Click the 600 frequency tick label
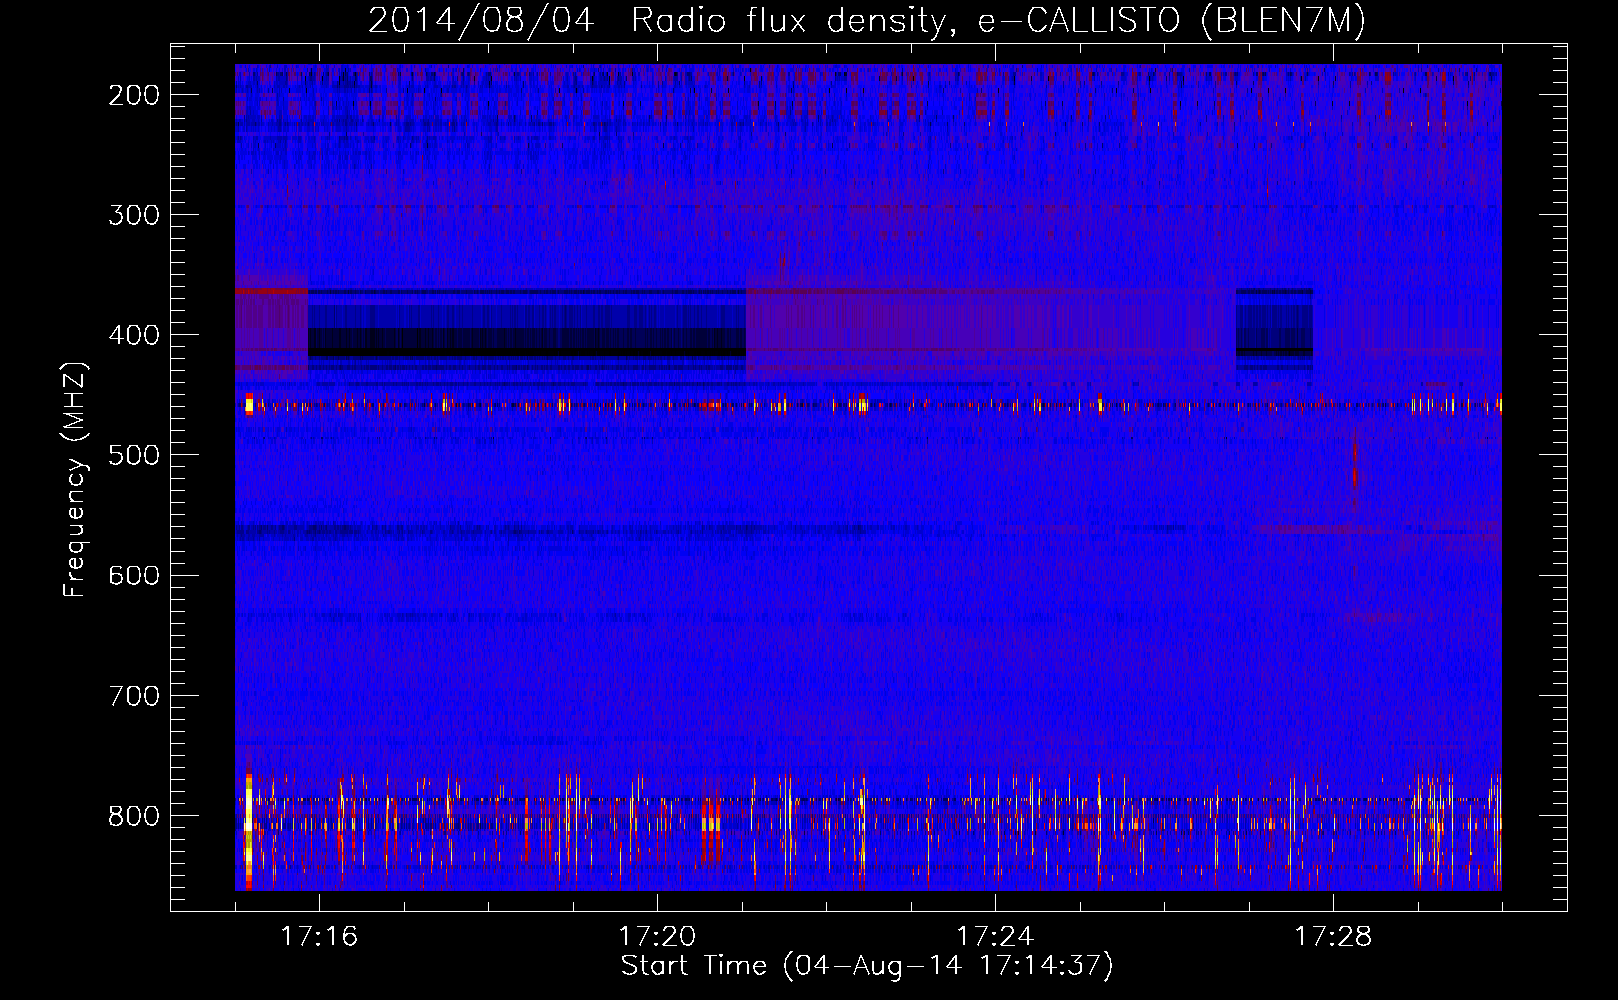 (134, 575)
